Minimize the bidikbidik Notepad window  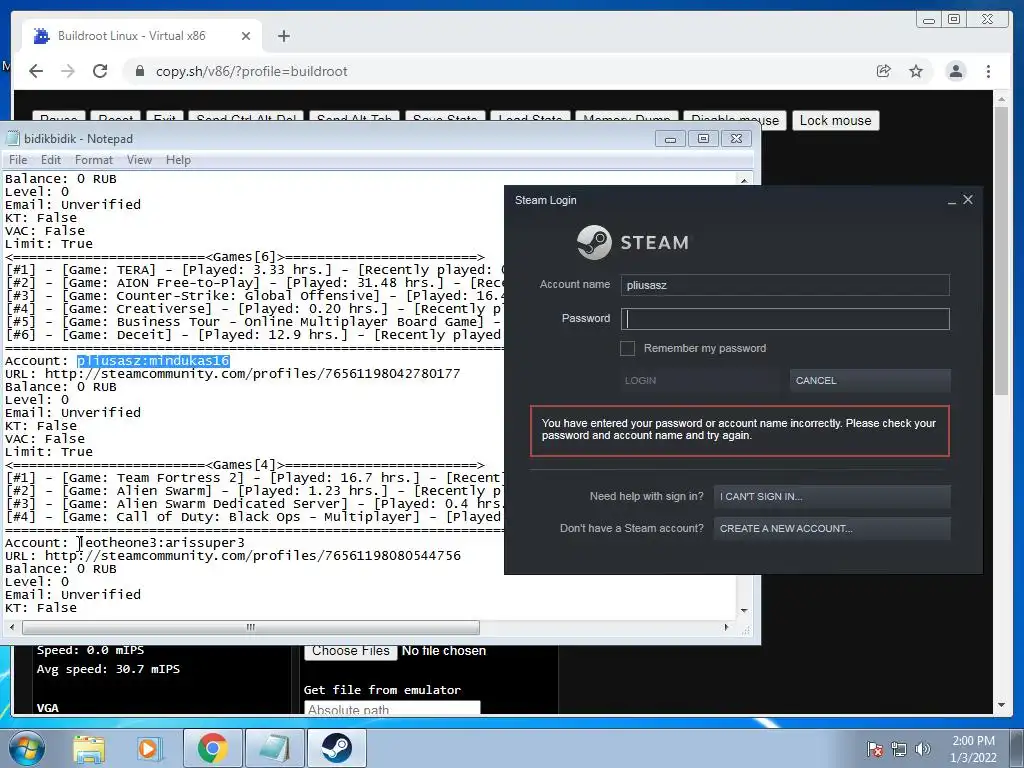point(670,138)
